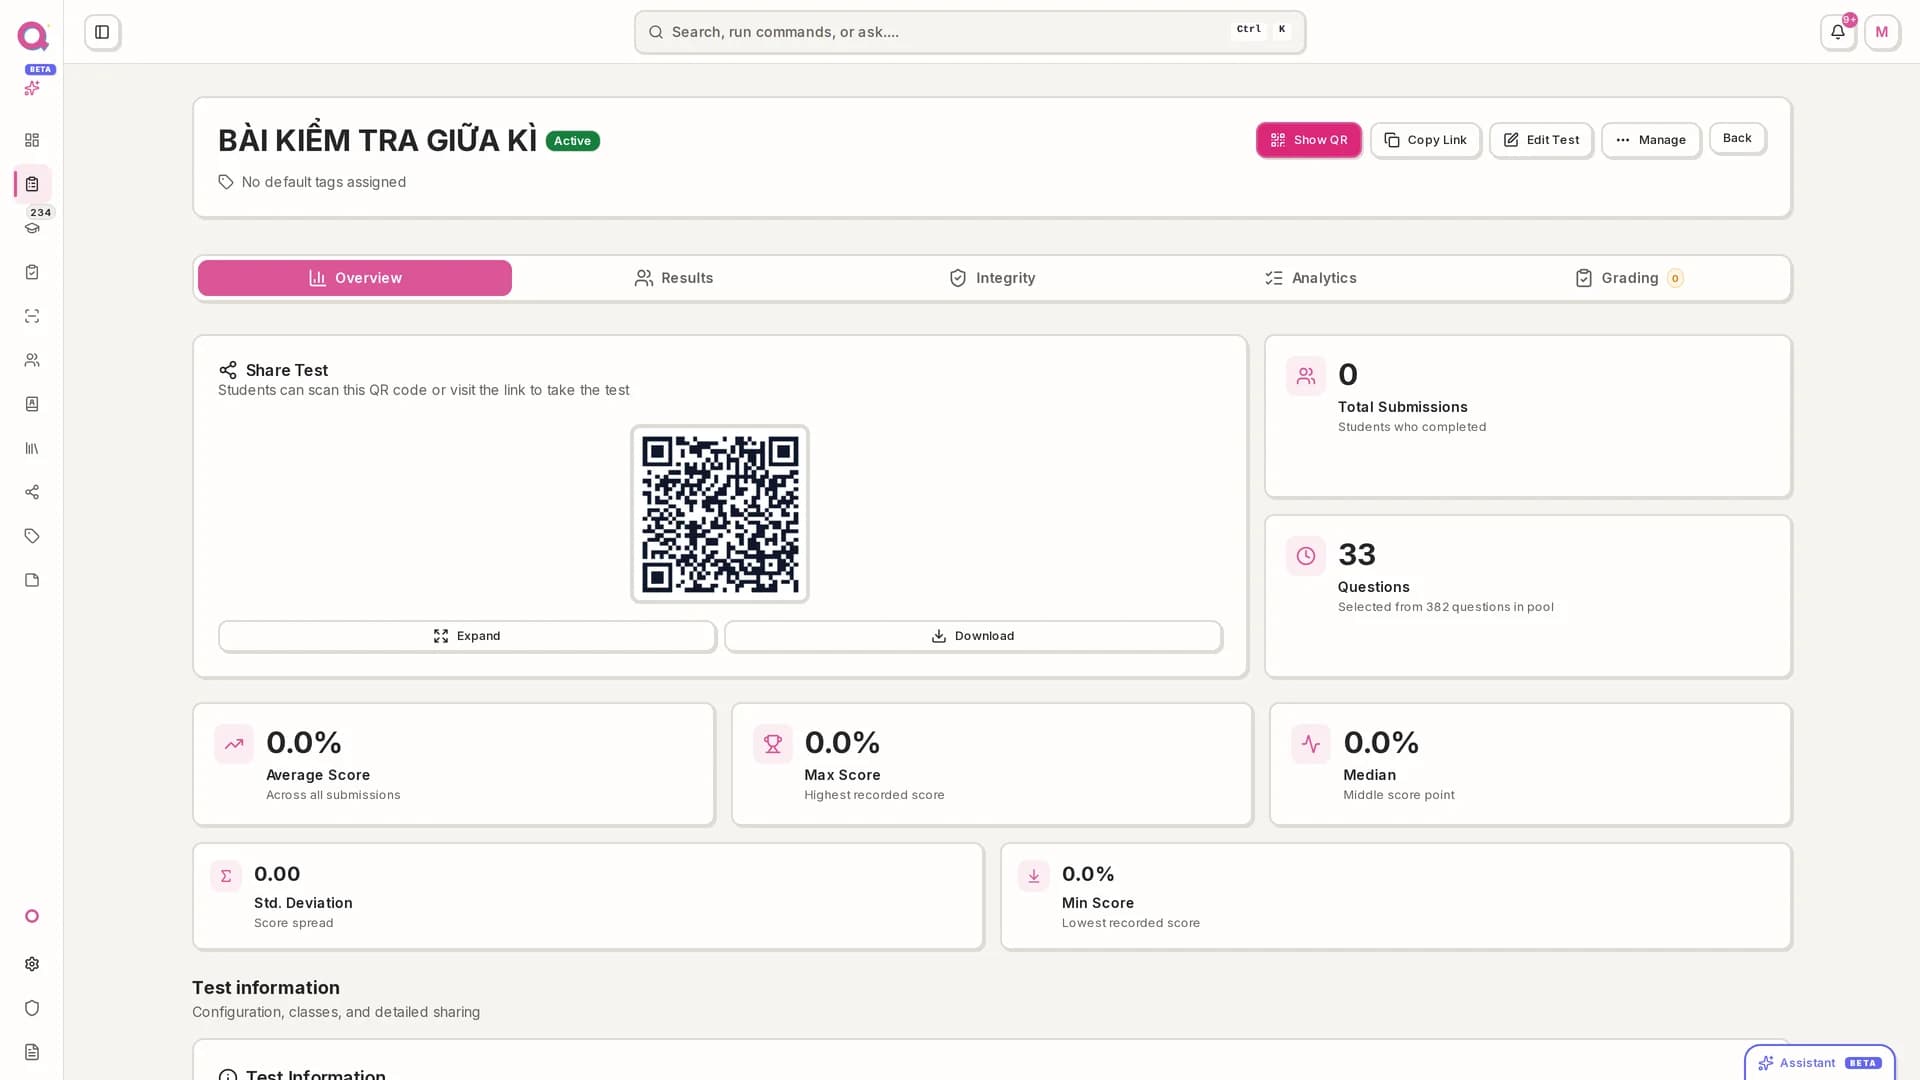Viewport: 1920px width, 1080px height.
Task: Open the share nodes icon in sidebar
Action: click(x=32, y=492)
